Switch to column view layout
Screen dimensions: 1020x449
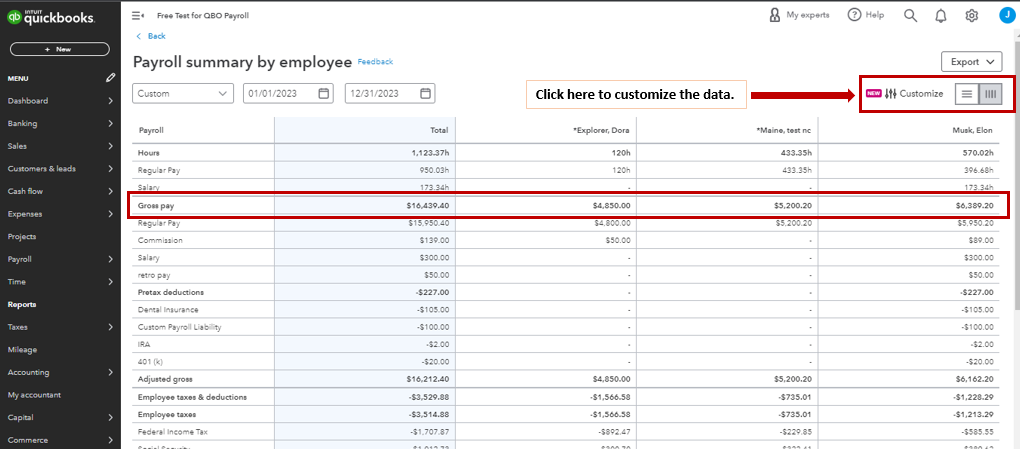[x=990, y=94]
